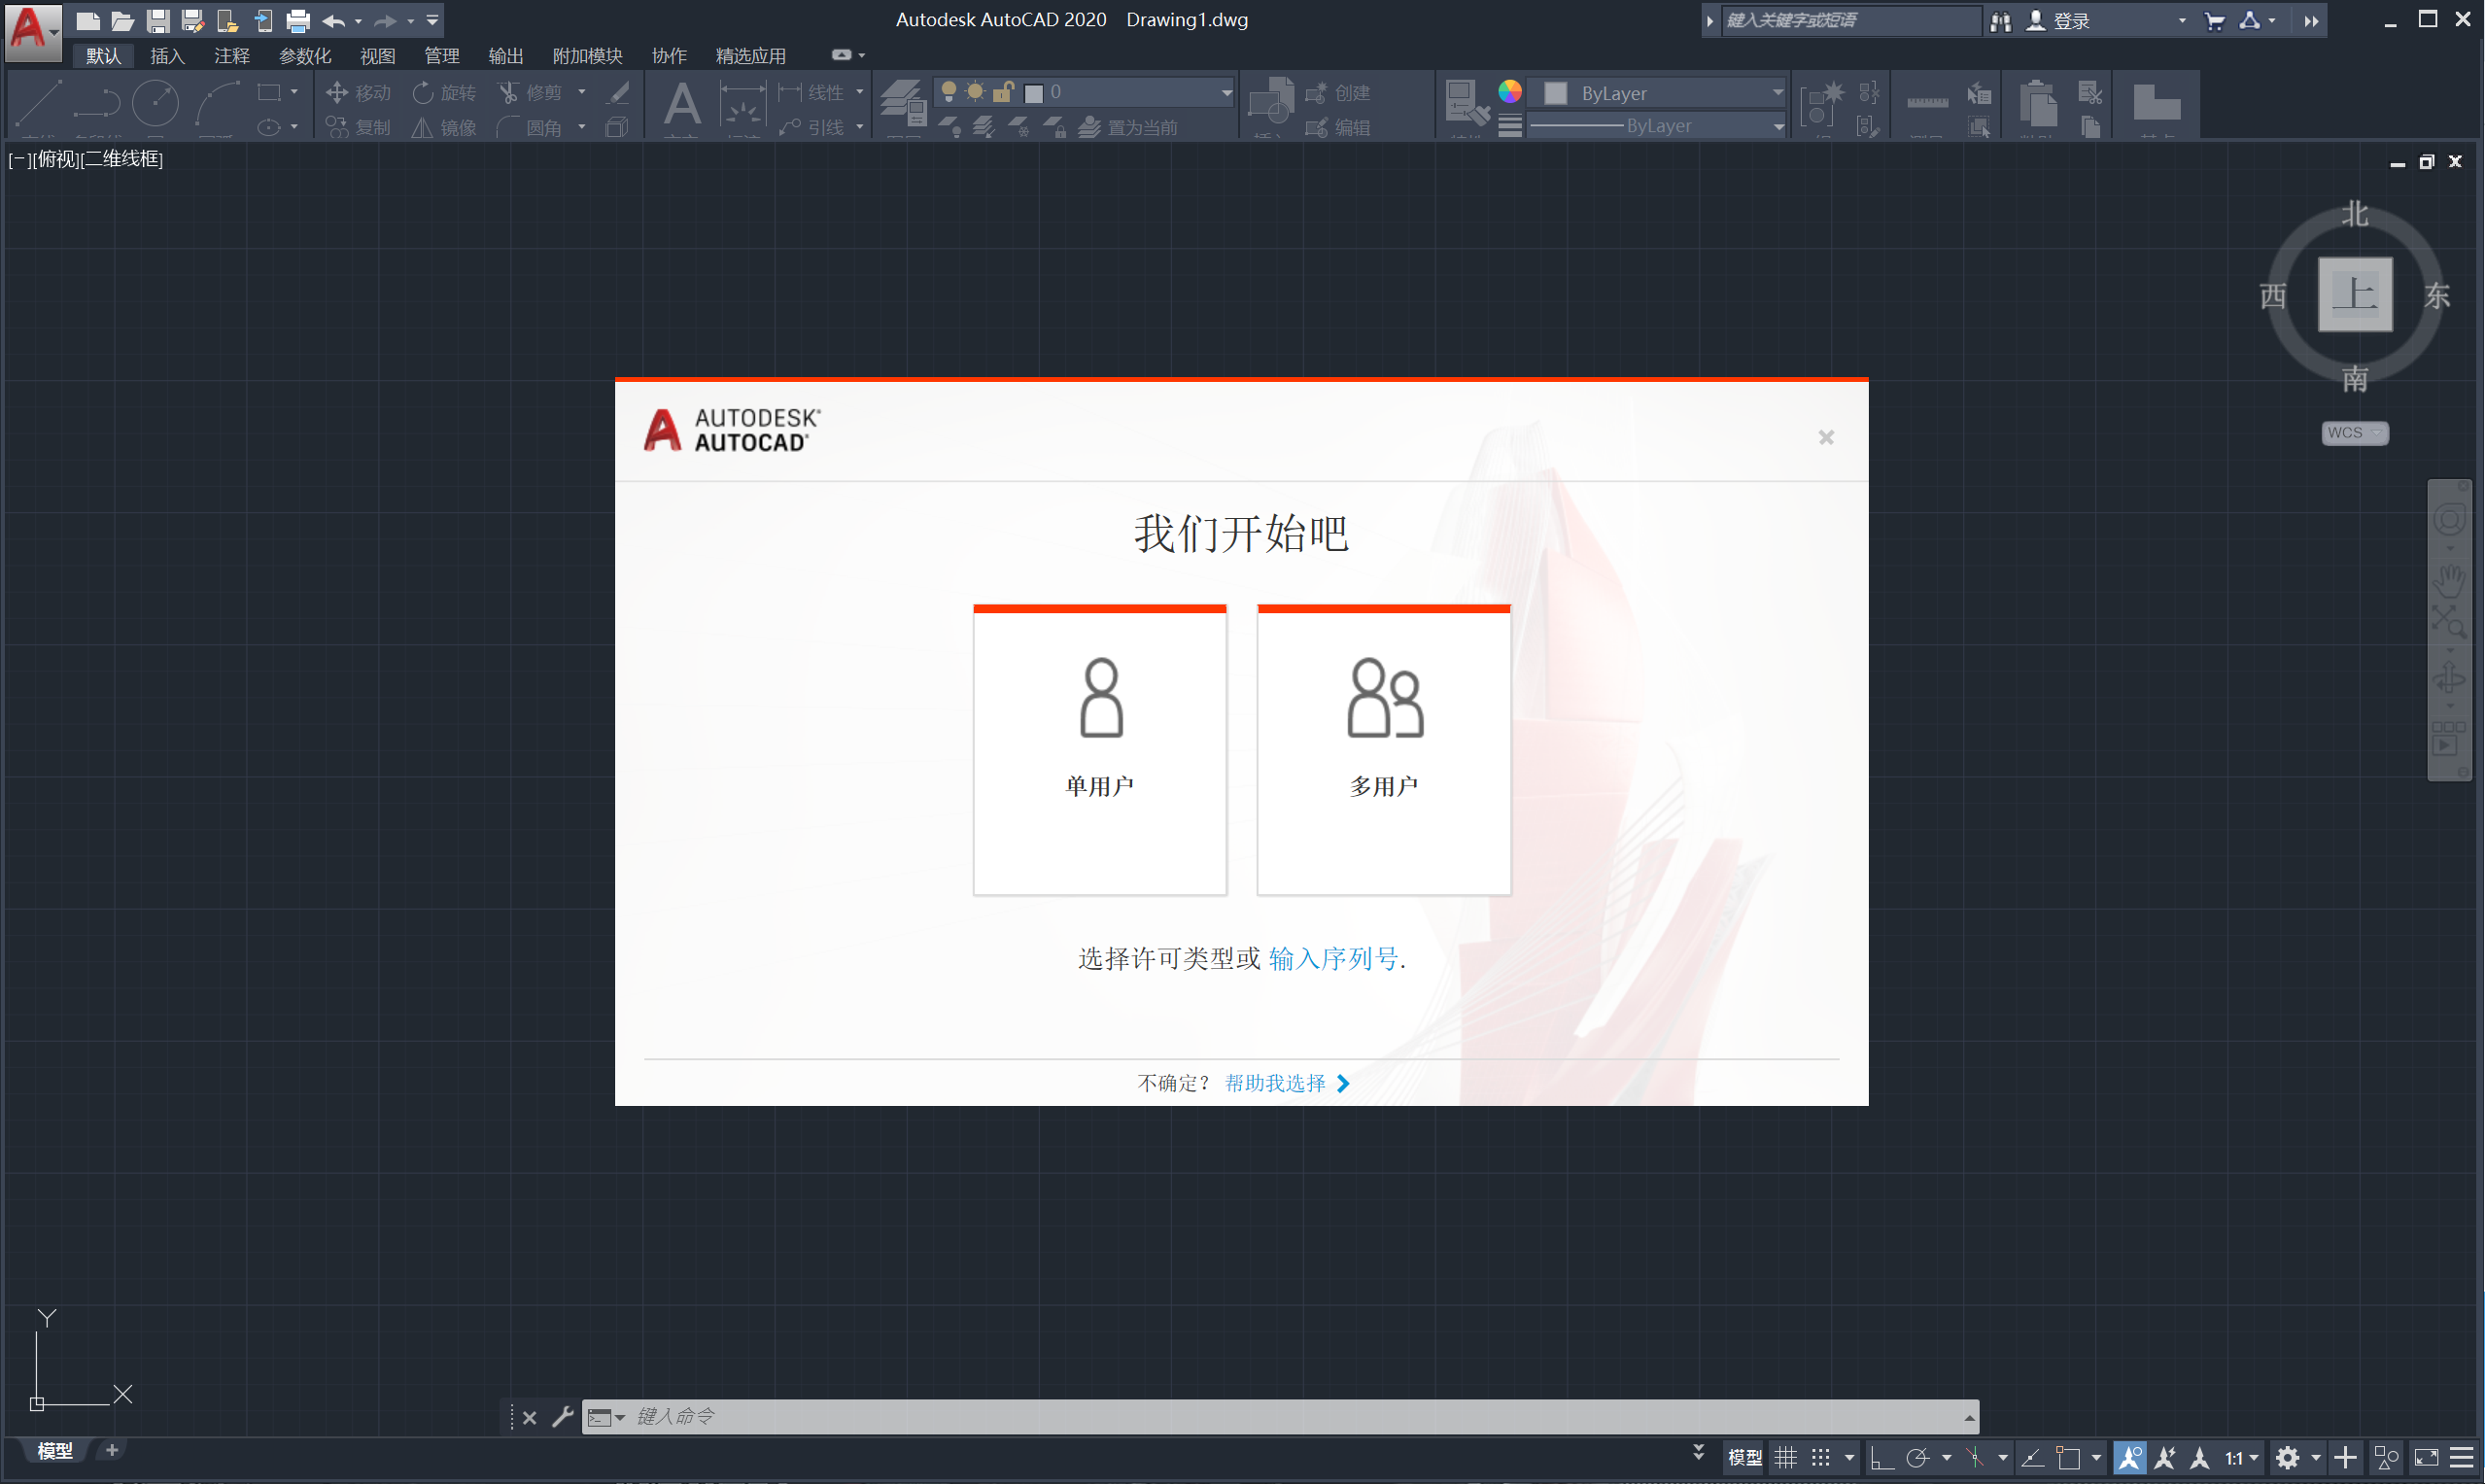Click the Move (移动) tool
2485x1484 pixels.
(358, 92)
